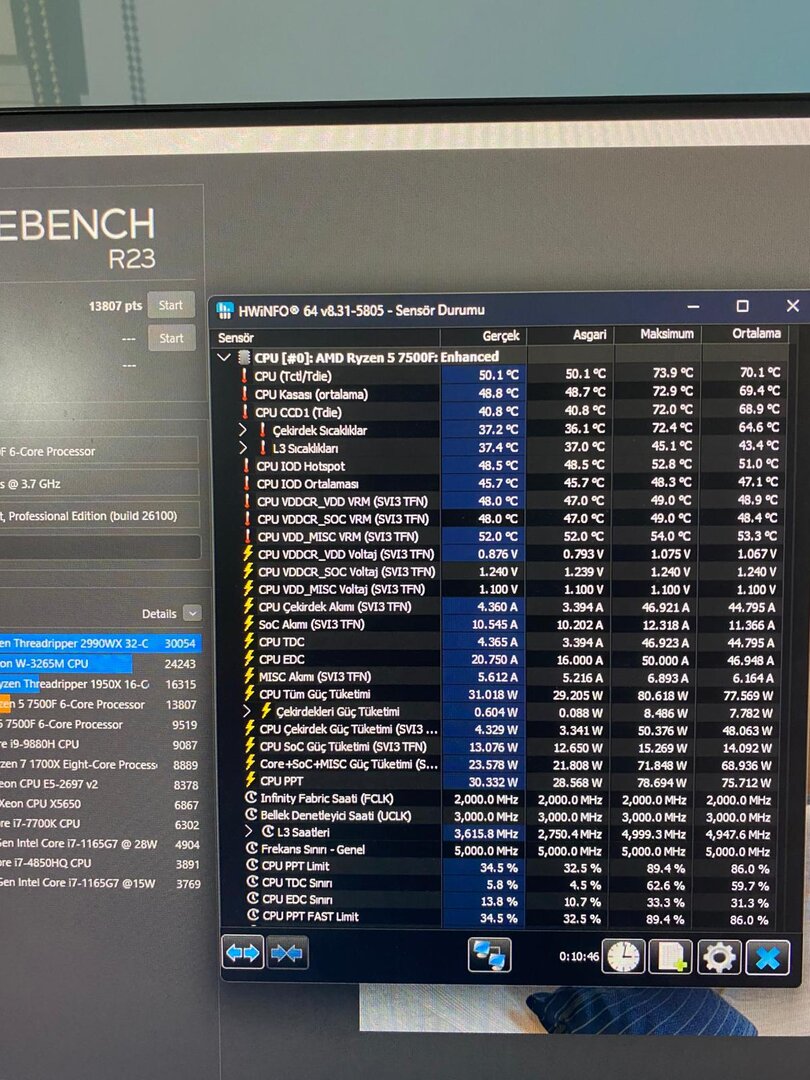Click lightning icon of CPU EDC row
Image resolution: width=810 pixels, height=1080 pixels.
coord(249,658)
